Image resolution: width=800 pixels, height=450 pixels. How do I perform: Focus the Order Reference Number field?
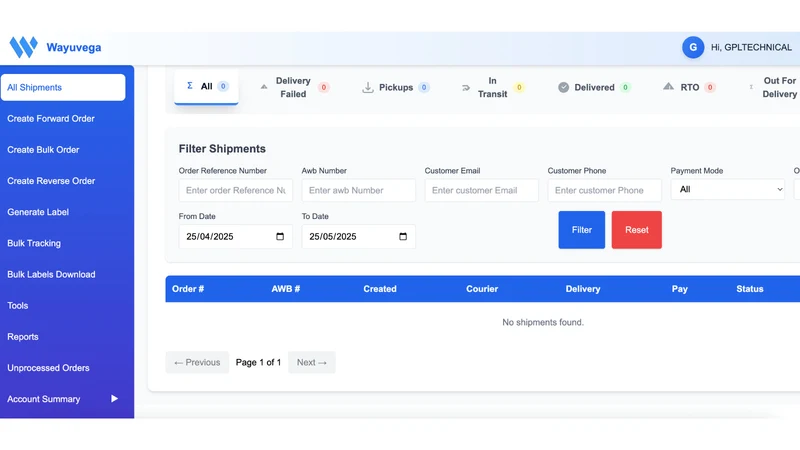click(x=236, y=190)
